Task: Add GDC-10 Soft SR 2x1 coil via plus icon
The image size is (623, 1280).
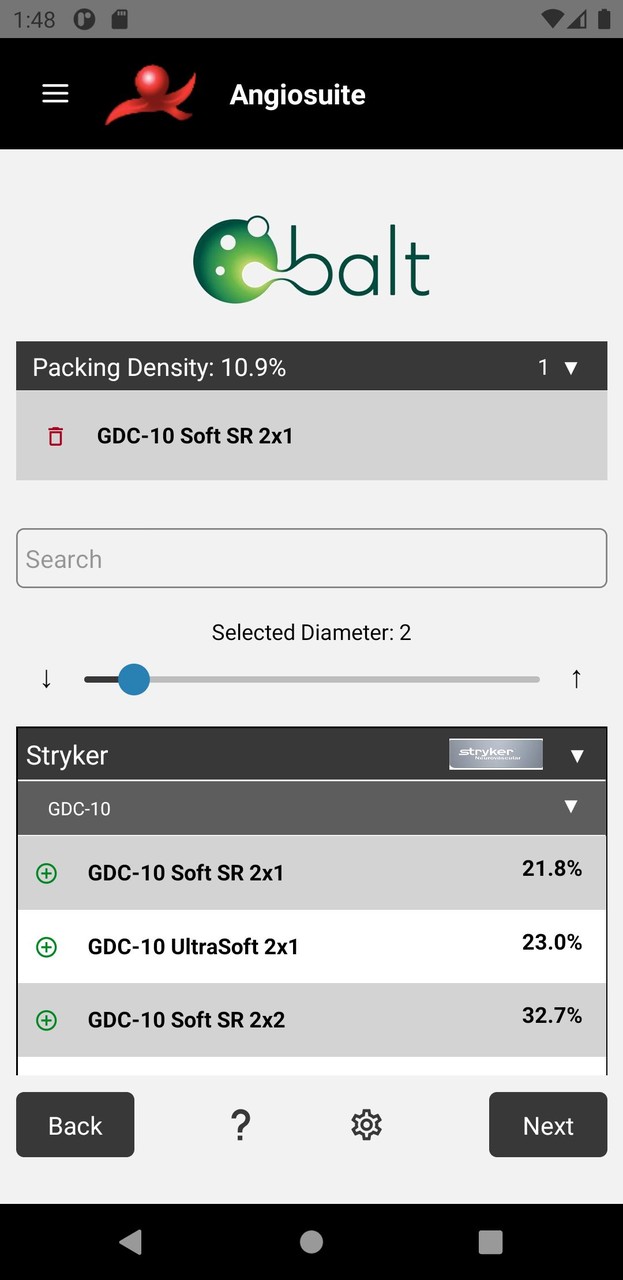Action: pos(46,873)
